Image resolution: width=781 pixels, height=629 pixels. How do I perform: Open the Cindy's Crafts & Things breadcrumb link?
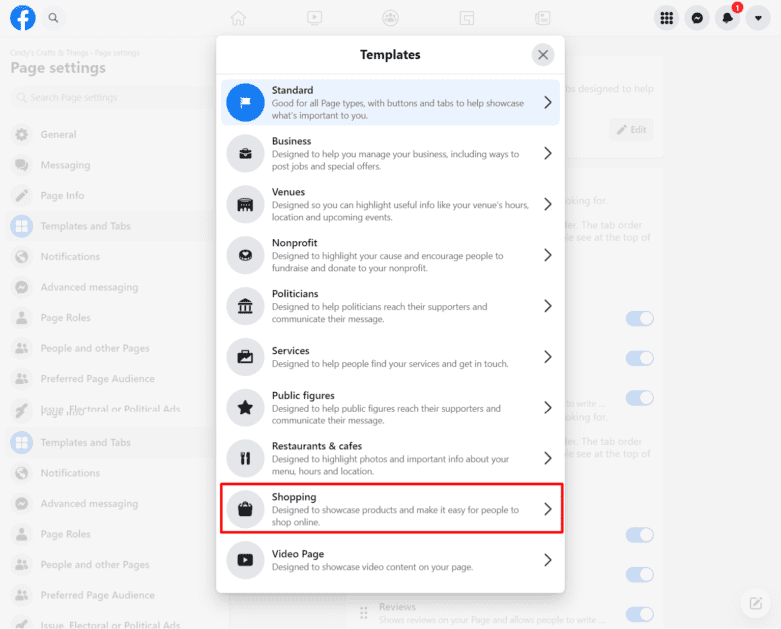[x=49, y=53]
